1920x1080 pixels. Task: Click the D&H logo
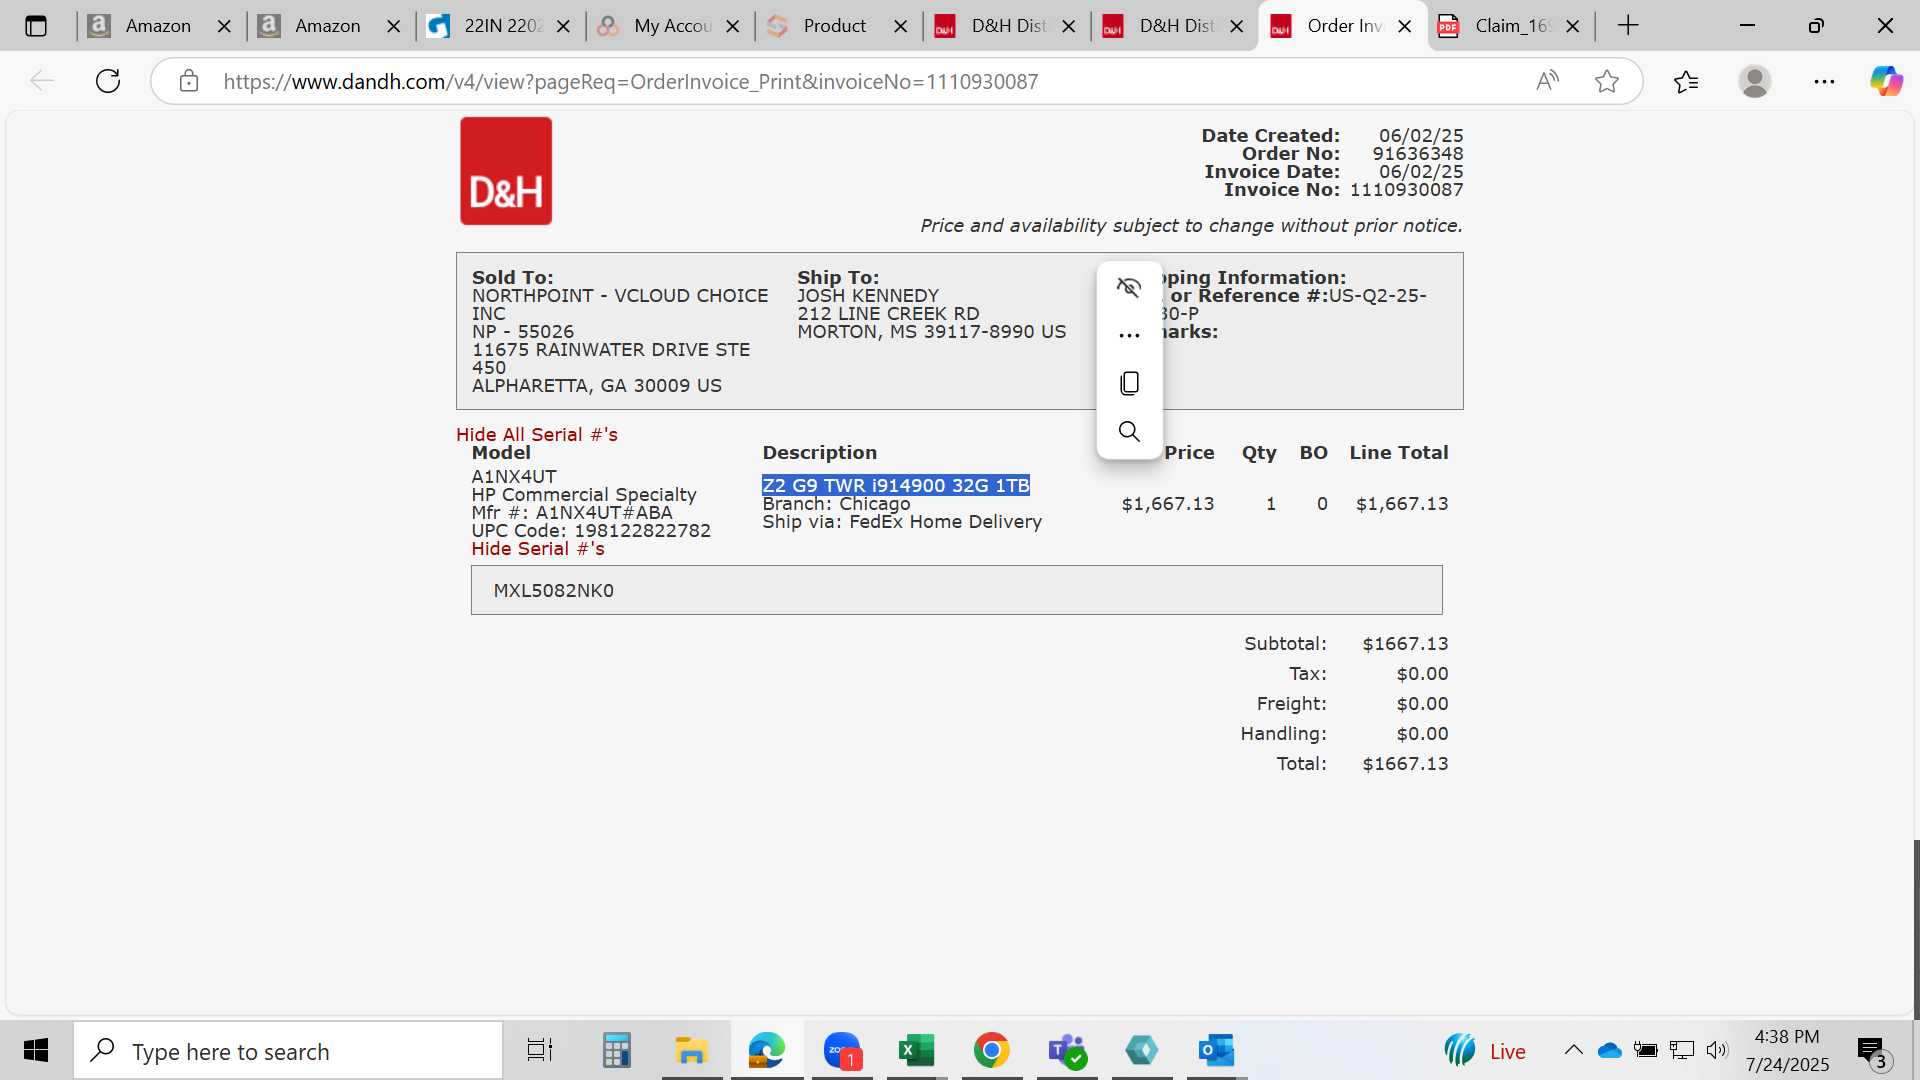pos(506,171)
